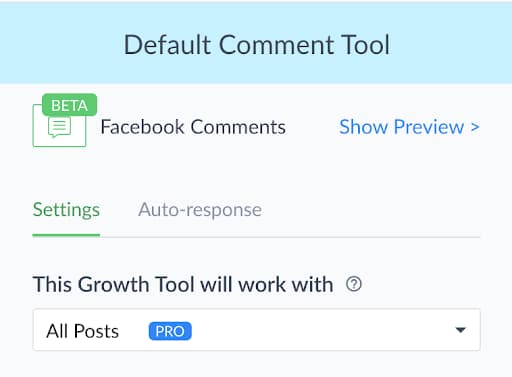512x377 pixels.
Task: Click the blue PRO badge
Action: 170,331
